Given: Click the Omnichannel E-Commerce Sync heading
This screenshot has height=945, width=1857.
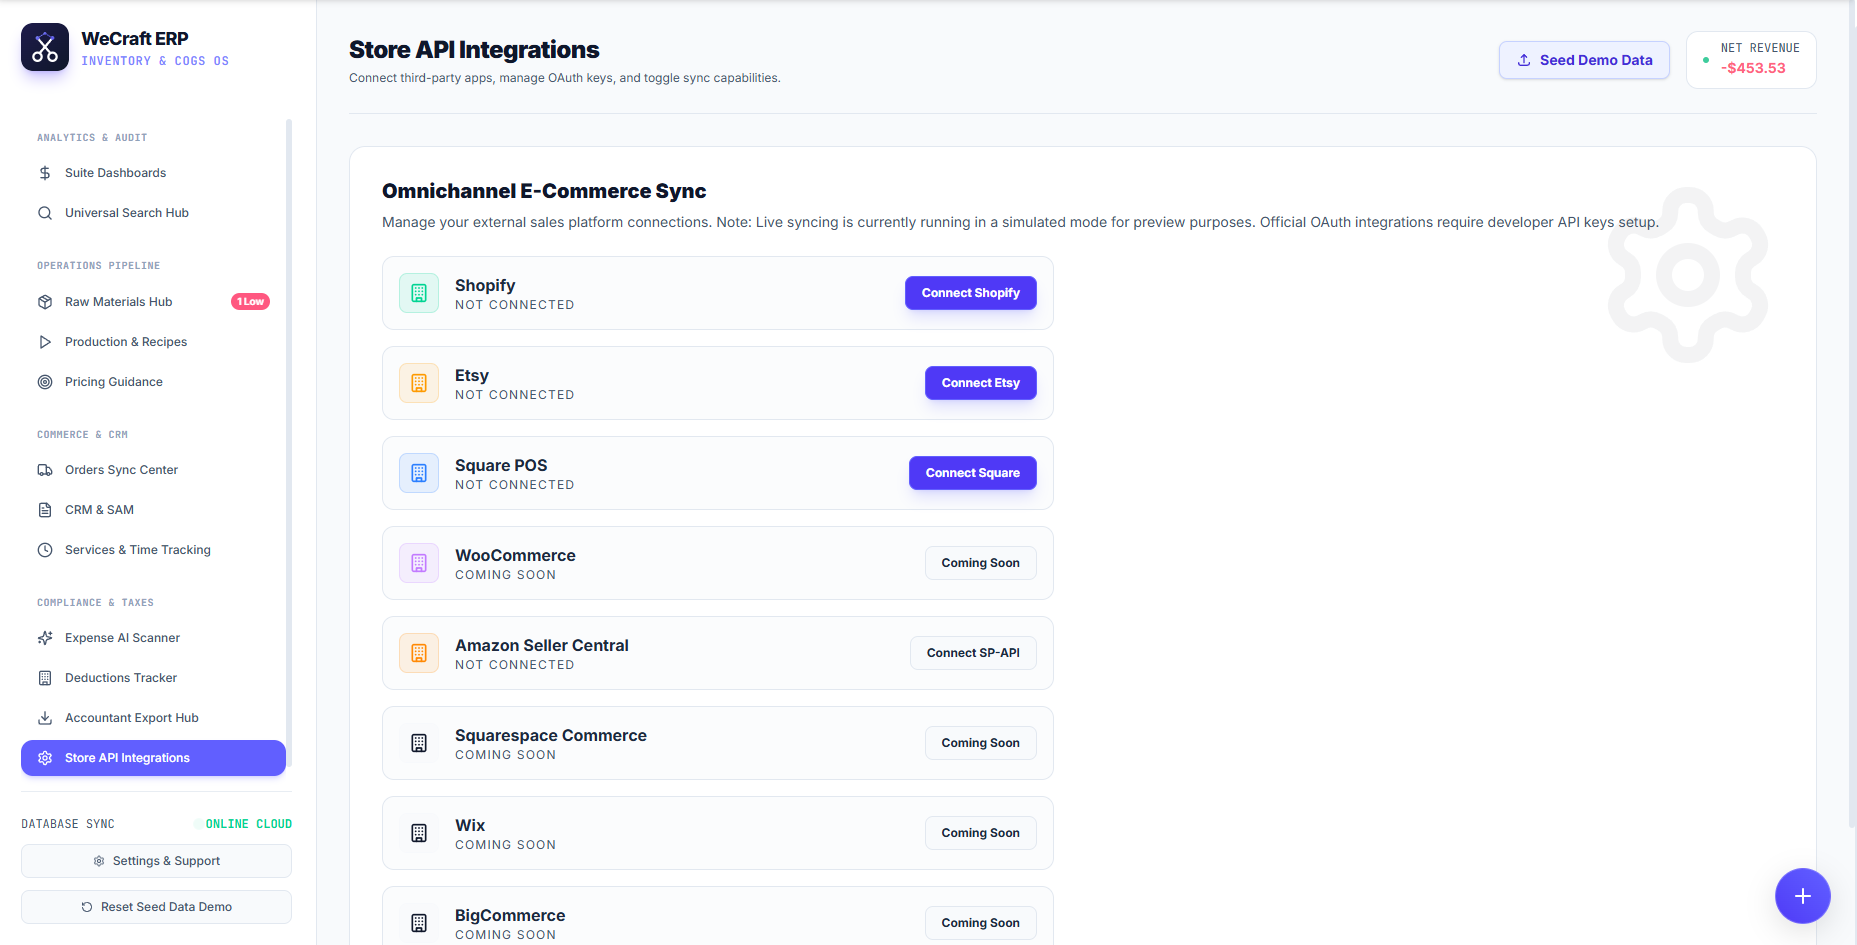Looking at the screenshot, I should coord(544,191).
